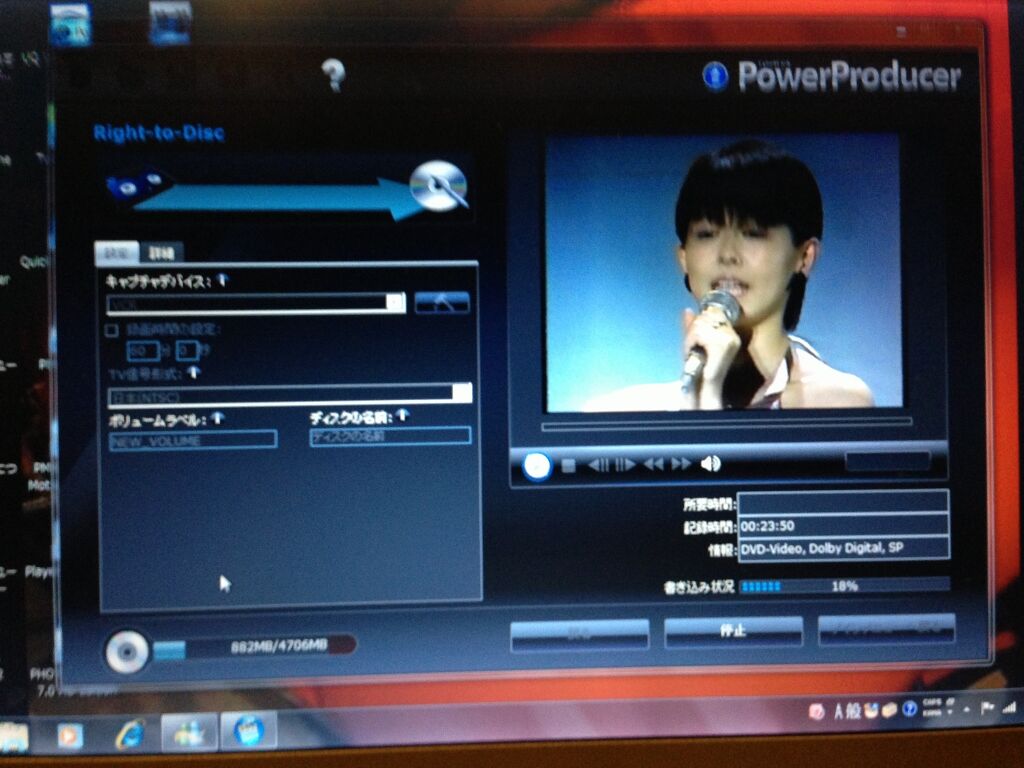Click the info icon beside ボリュームラベル
The height and width of the screenshot is (768, 1024).
point(218,418)
